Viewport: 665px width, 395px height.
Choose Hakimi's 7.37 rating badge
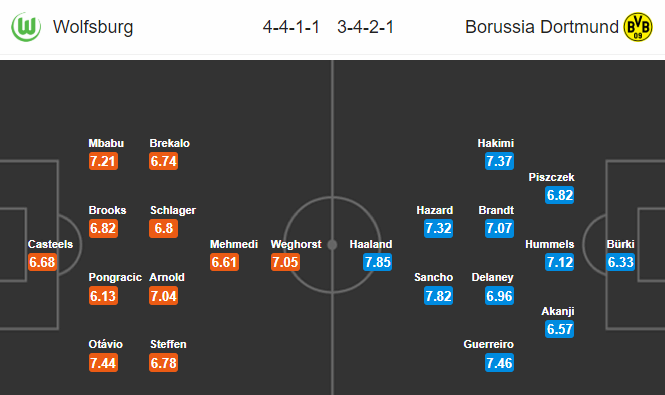pos(499,161)
